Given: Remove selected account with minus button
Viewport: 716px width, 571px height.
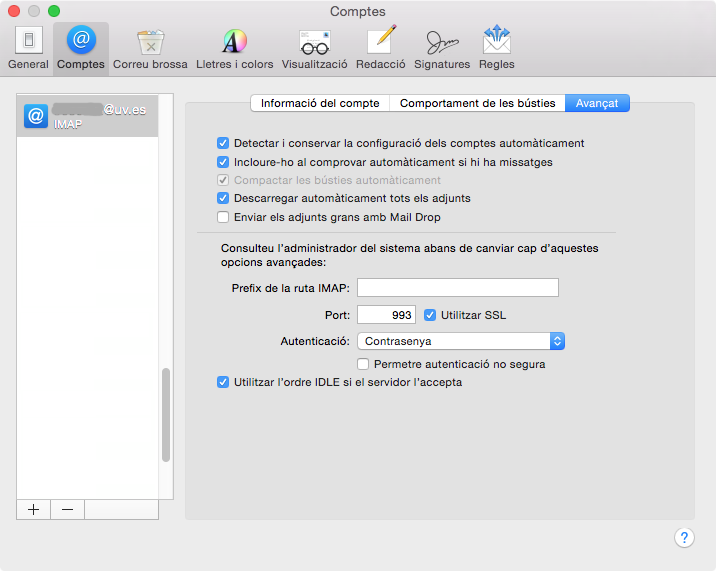Looking at the screenshot, I should [x=67, y=509].
